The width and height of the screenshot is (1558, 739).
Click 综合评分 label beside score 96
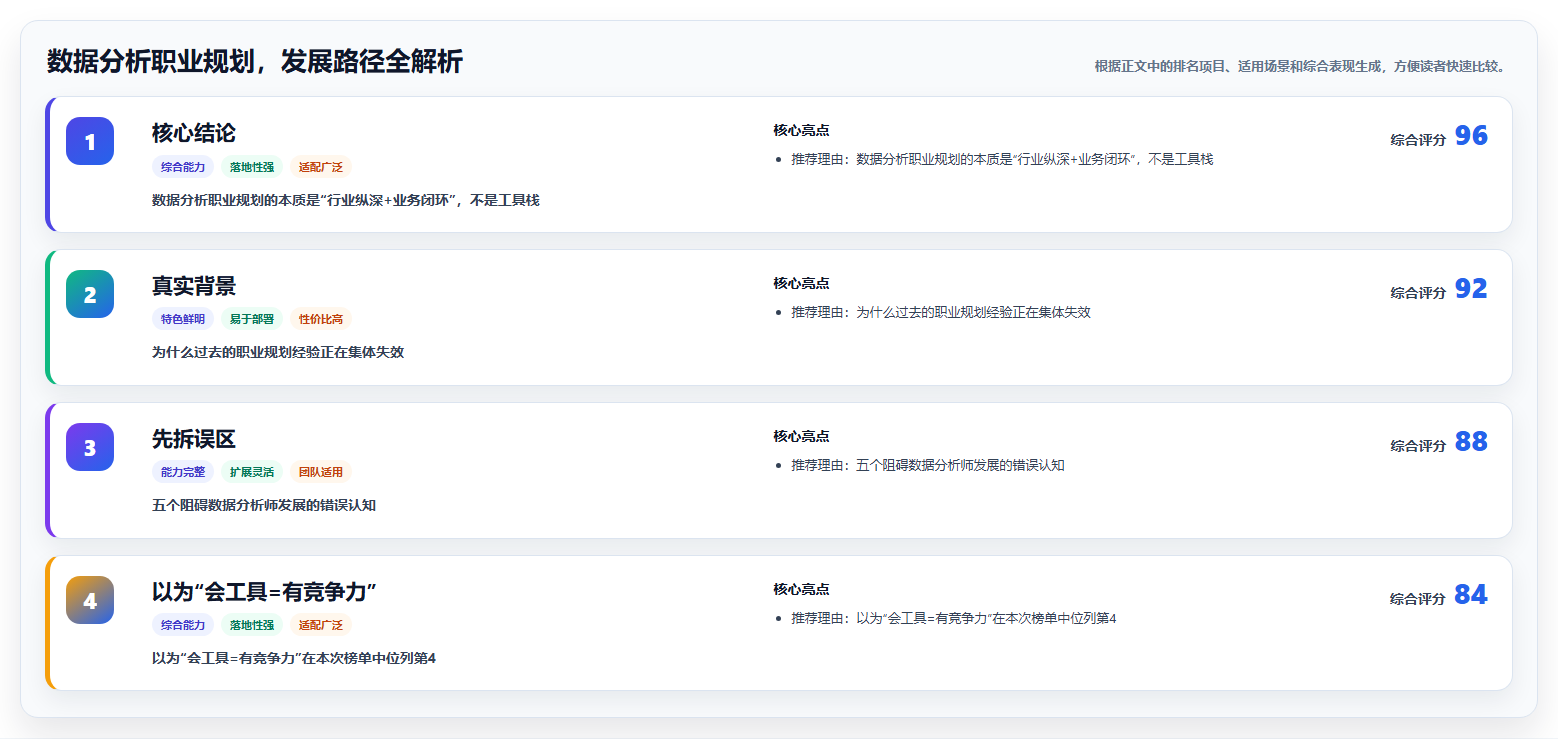(x=1418, y=140)
